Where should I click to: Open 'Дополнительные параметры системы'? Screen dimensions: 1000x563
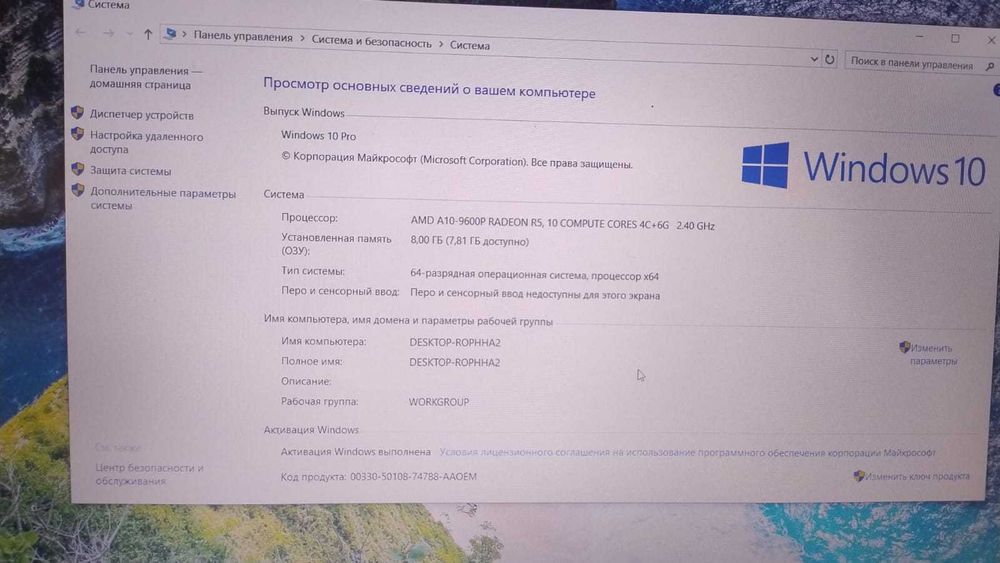(163, 199)
